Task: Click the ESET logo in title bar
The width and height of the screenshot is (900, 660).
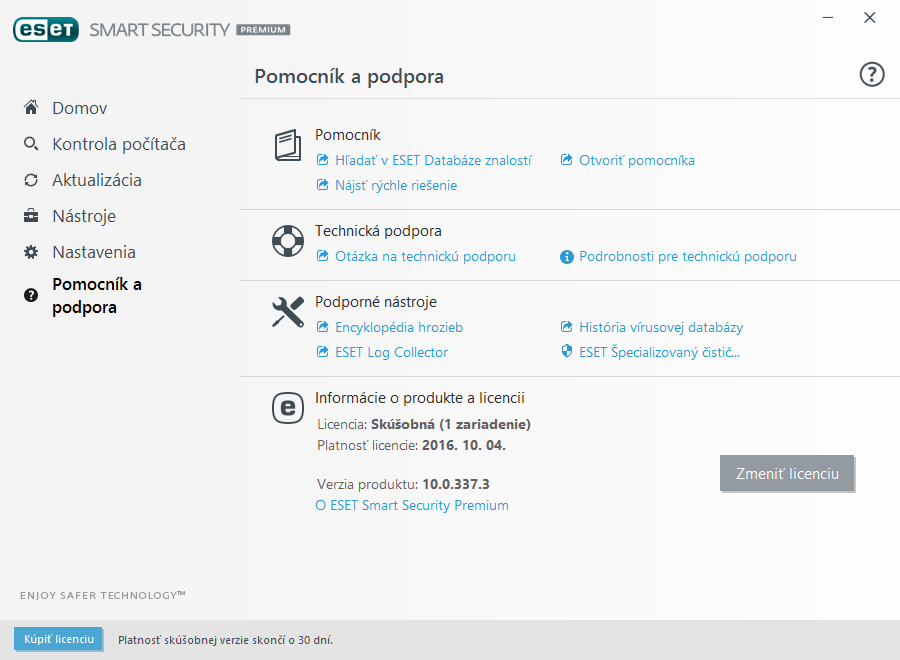Action: point(46,30)
